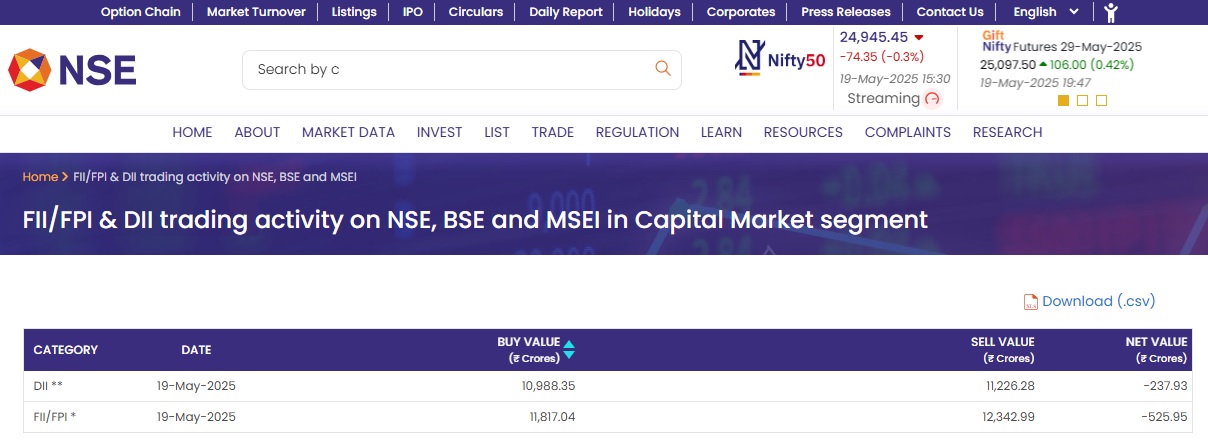Open the English language dropdown
Viewport: 1208px width, 447px height.
point(1045,12)
